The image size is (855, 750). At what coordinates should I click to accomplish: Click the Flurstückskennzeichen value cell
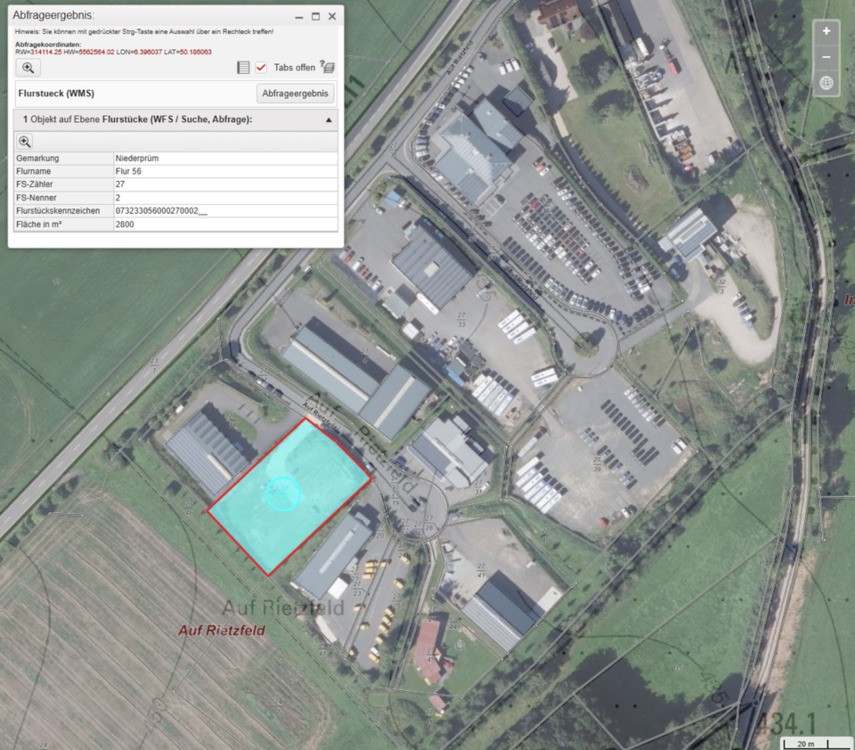click(160, 211)
